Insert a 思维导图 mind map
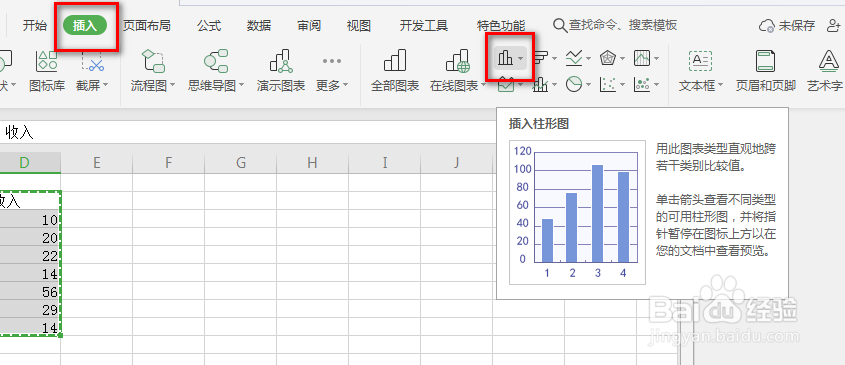The image size is (845, 365). (216, 70)
